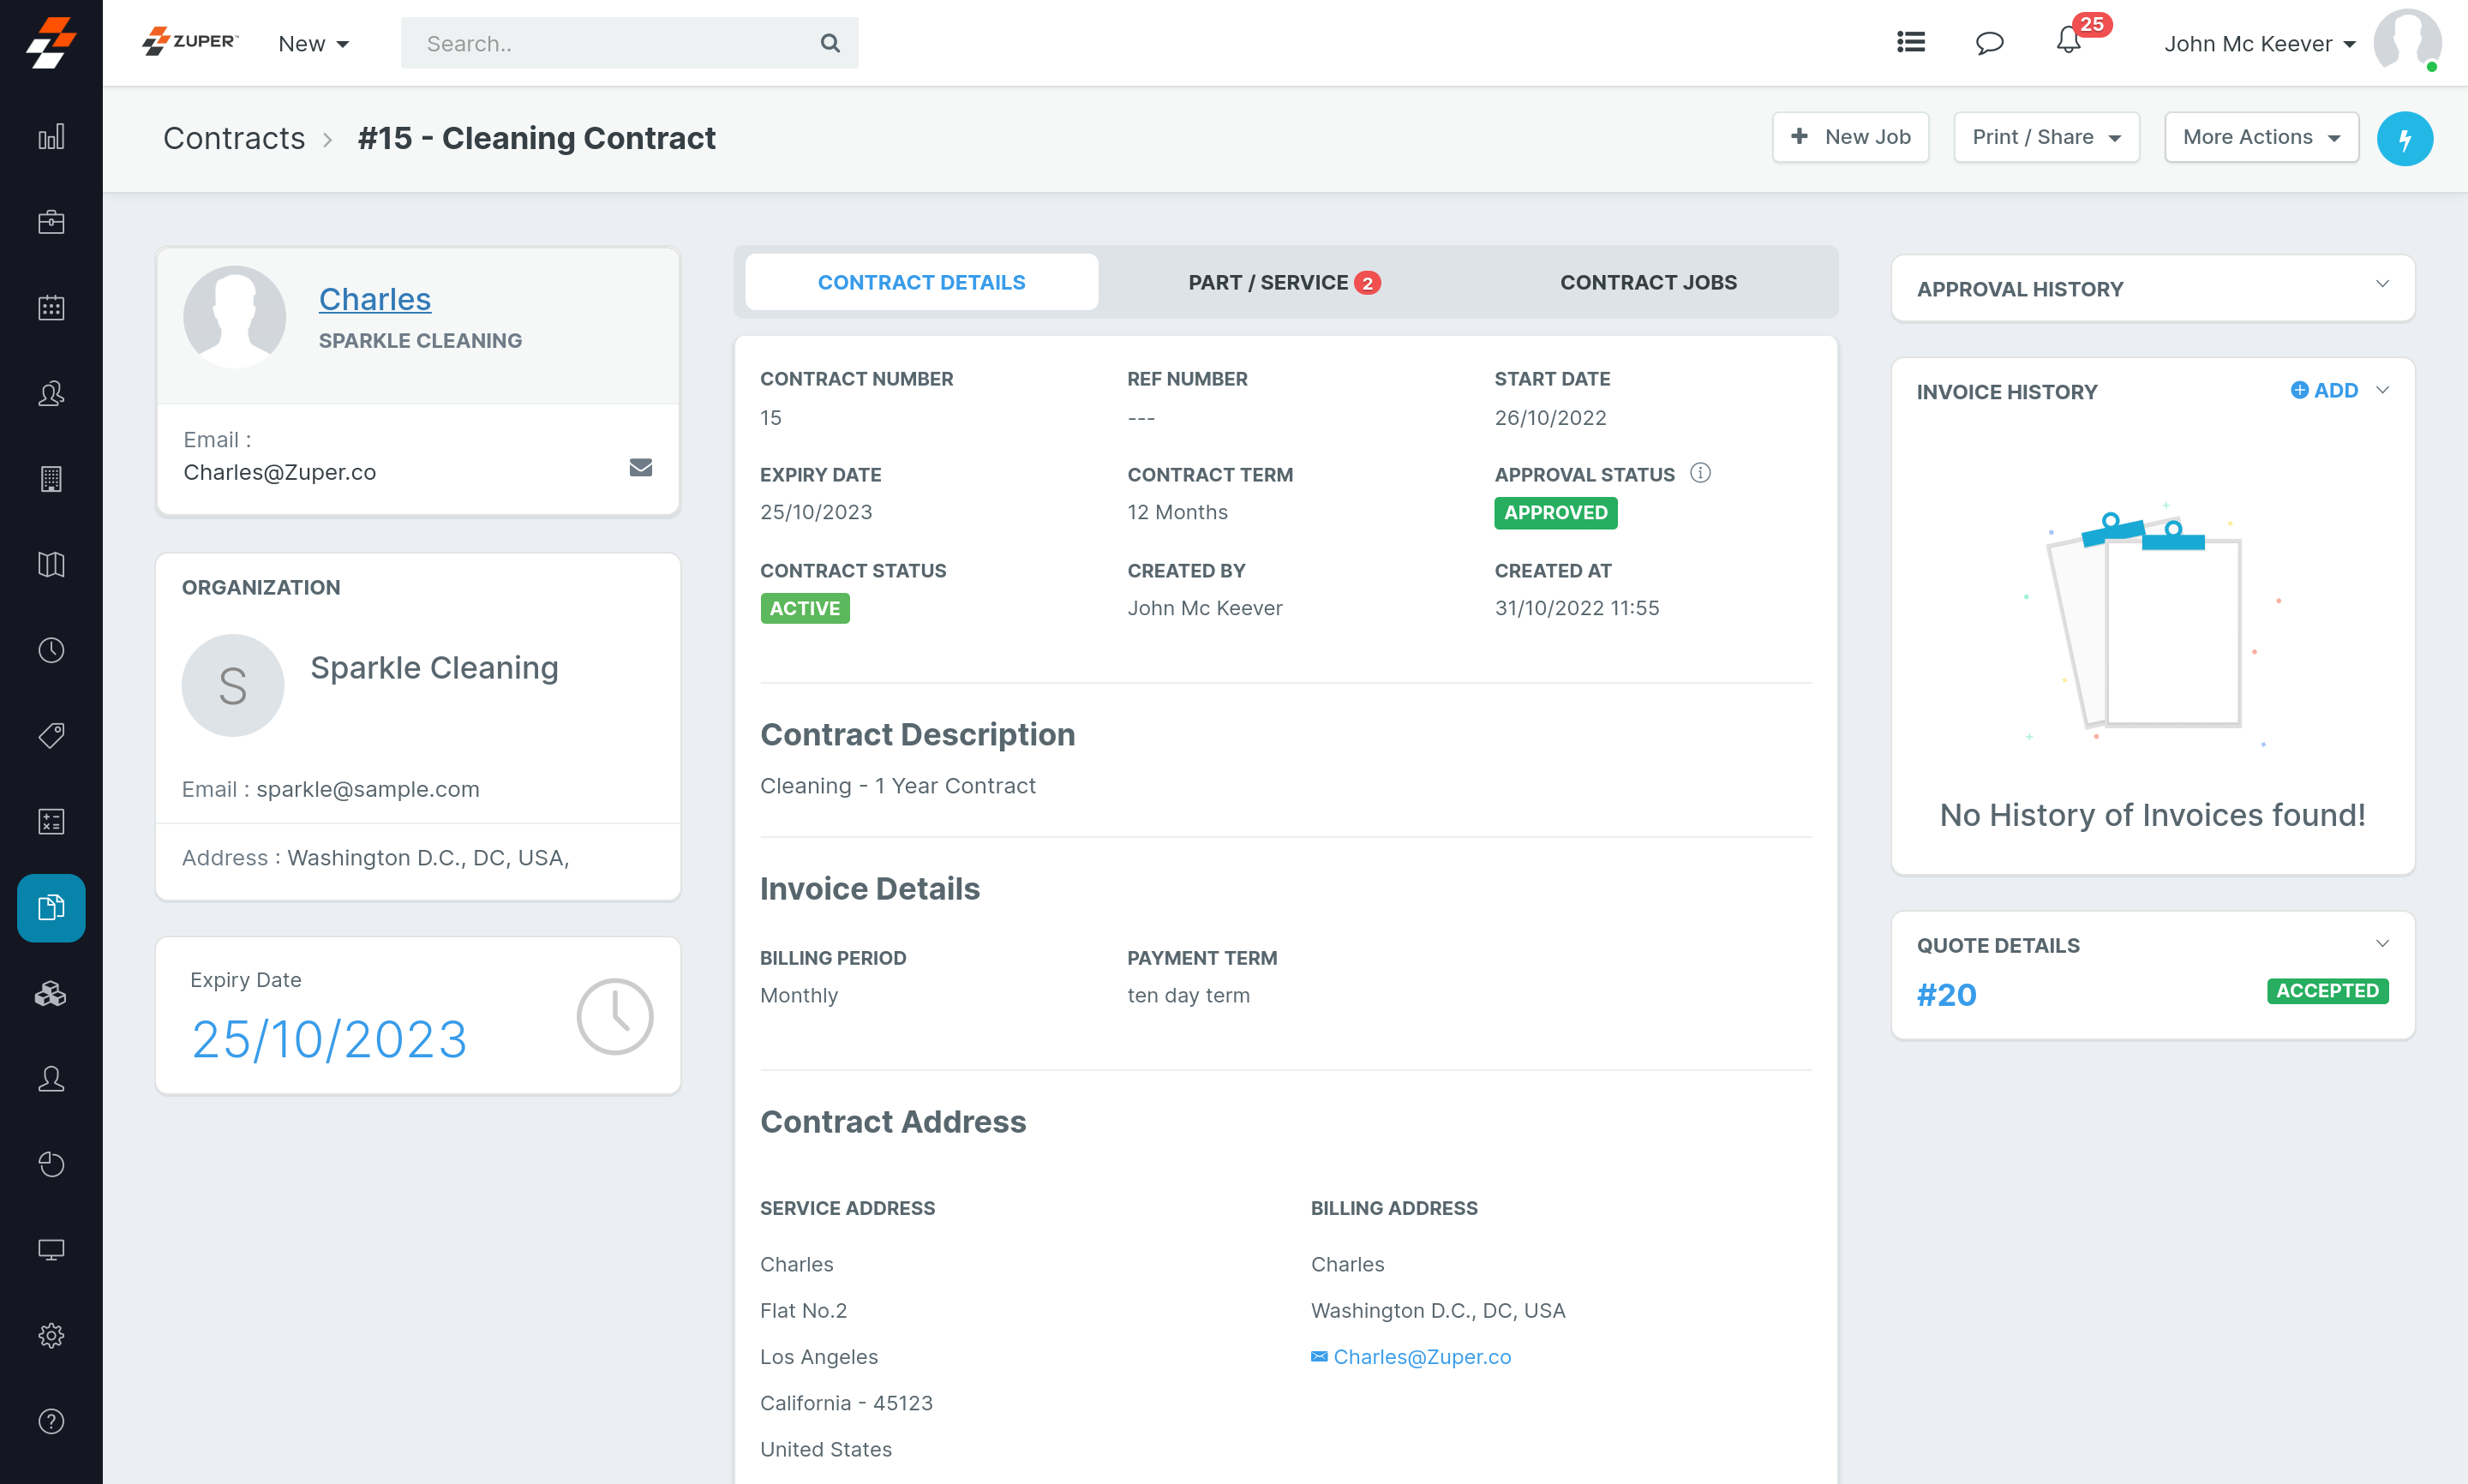Open the chat messages icon
Viewport: 2468px width, 1484px height.
[1989, 43]
